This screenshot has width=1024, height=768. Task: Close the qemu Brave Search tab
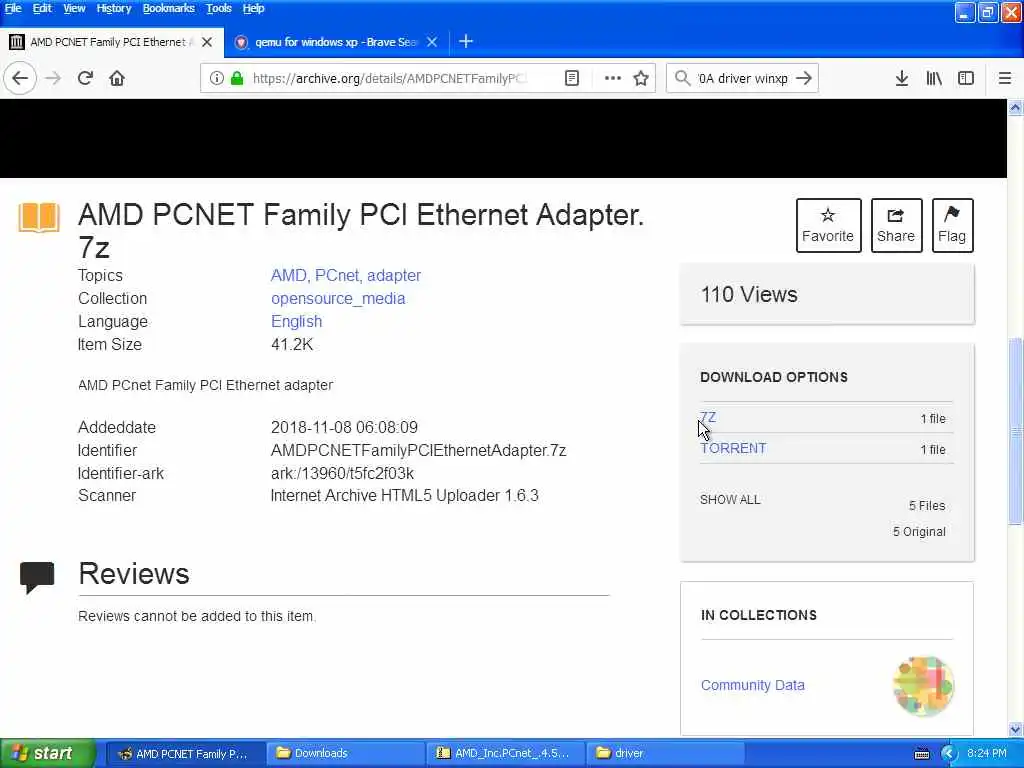[432, 42]
